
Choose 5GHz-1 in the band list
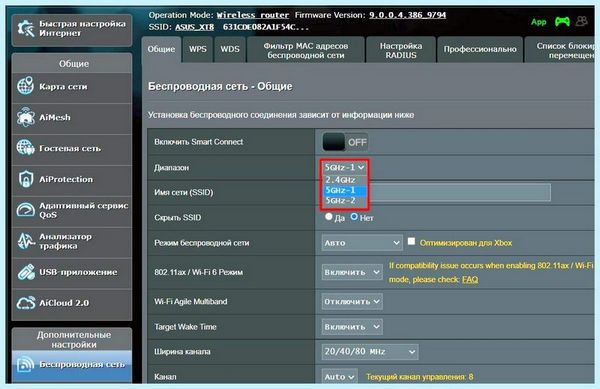click(344, 190)
